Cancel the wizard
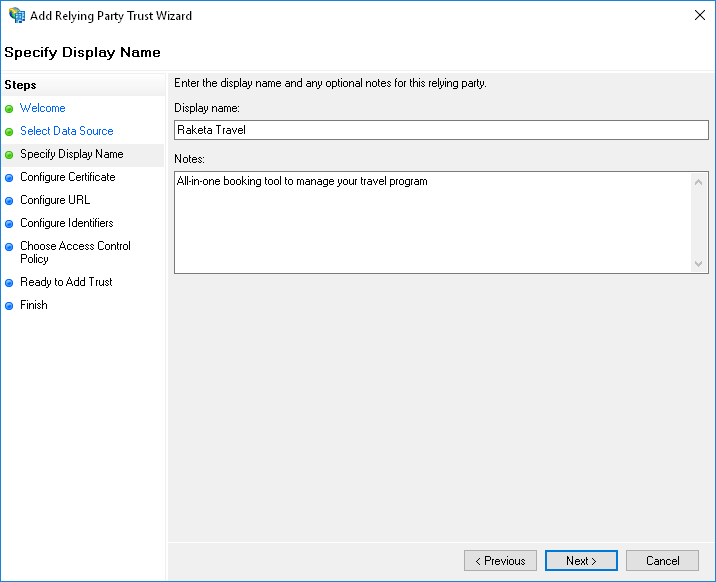716x582 pixels. [662, 561]
